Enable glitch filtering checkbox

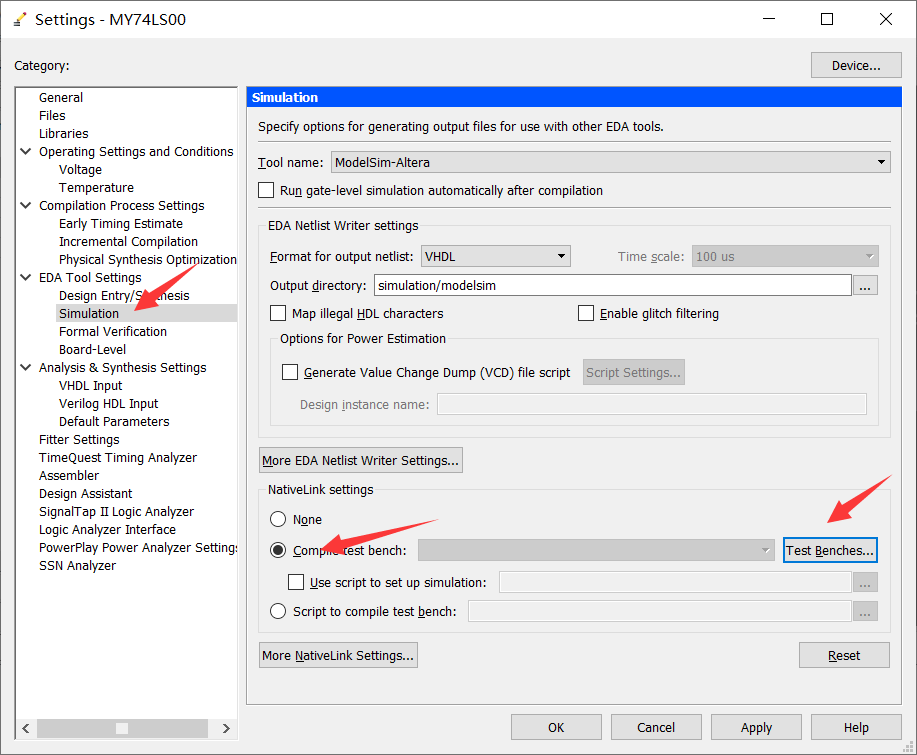tap(585, 313)
